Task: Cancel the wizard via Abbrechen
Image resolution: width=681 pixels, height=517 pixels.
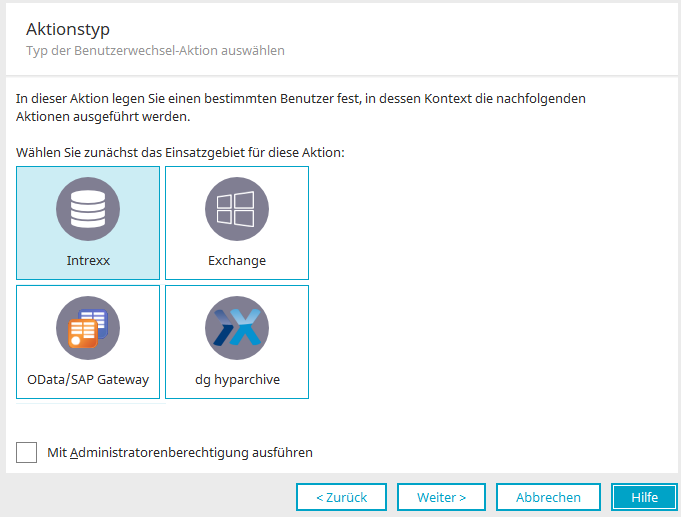Action: click(x=548, y=497)
